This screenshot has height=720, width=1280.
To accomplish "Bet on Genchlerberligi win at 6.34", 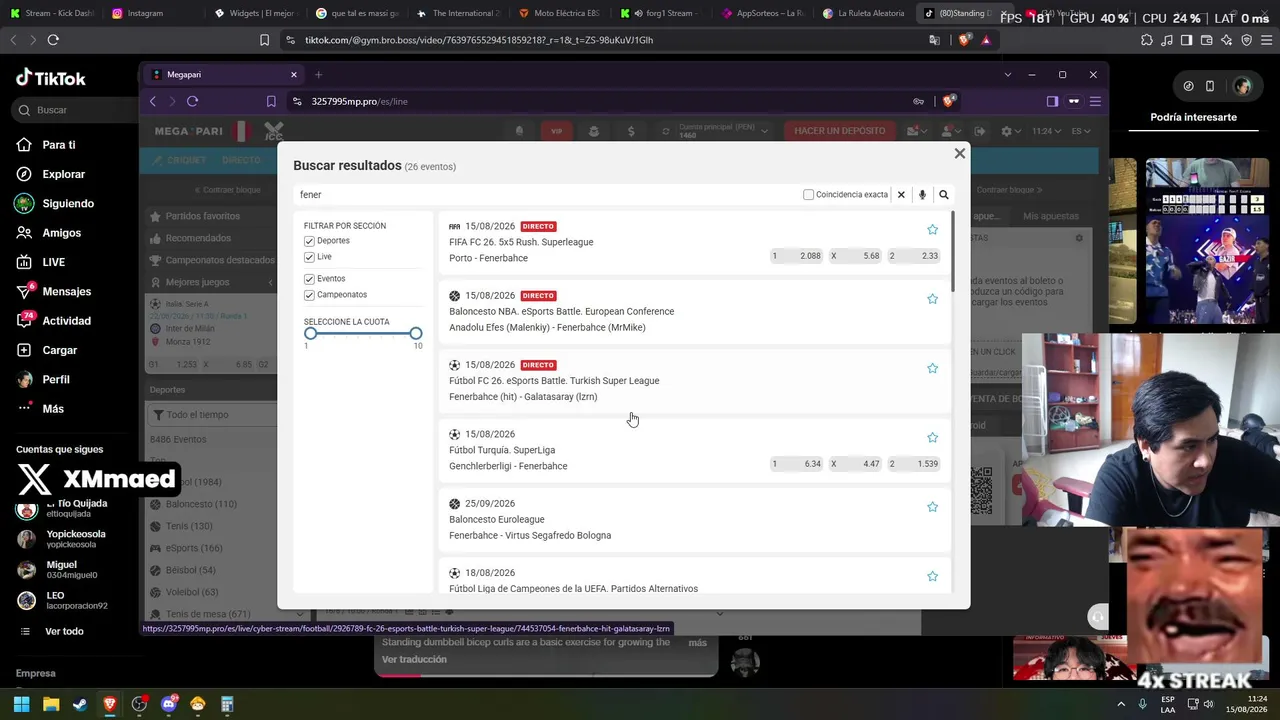I will [796, 464].
